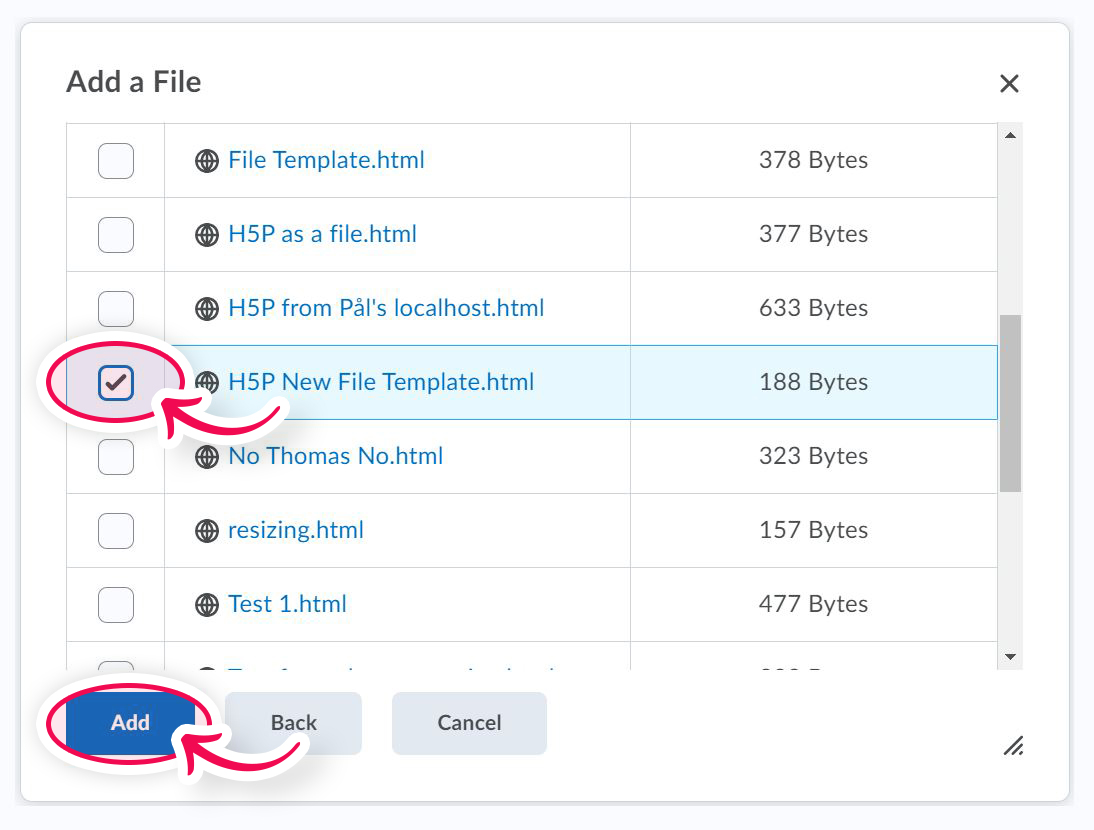The image size is (1094, 830).
Task: Click globe icon beside File Template.html
Action: pyautogui.click(x=207, y=161)
